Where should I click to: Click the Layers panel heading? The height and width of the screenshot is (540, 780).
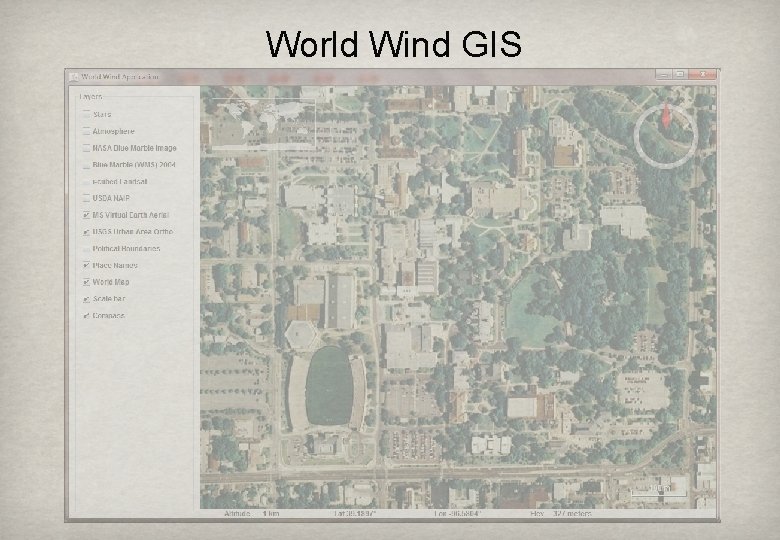91,96
